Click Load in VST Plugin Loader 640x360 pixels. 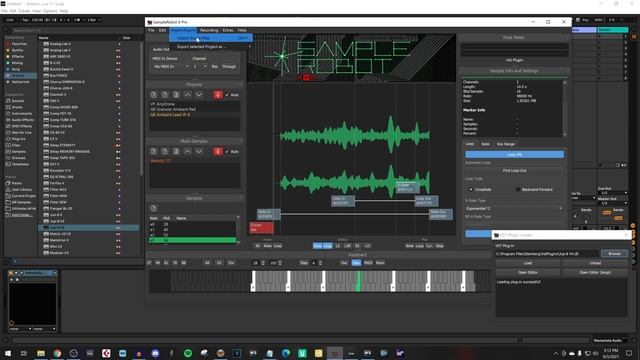tap(528, 263)
